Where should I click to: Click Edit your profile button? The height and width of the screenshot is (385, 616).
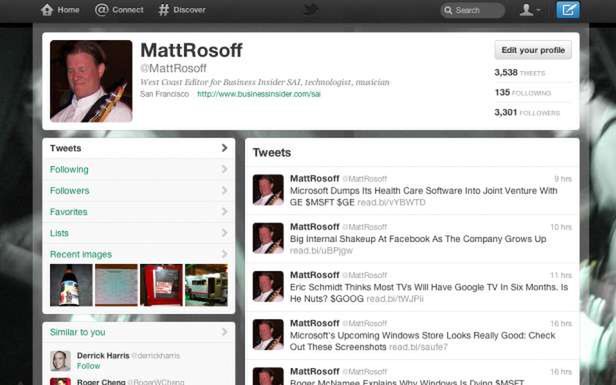[x=533, y=50]
